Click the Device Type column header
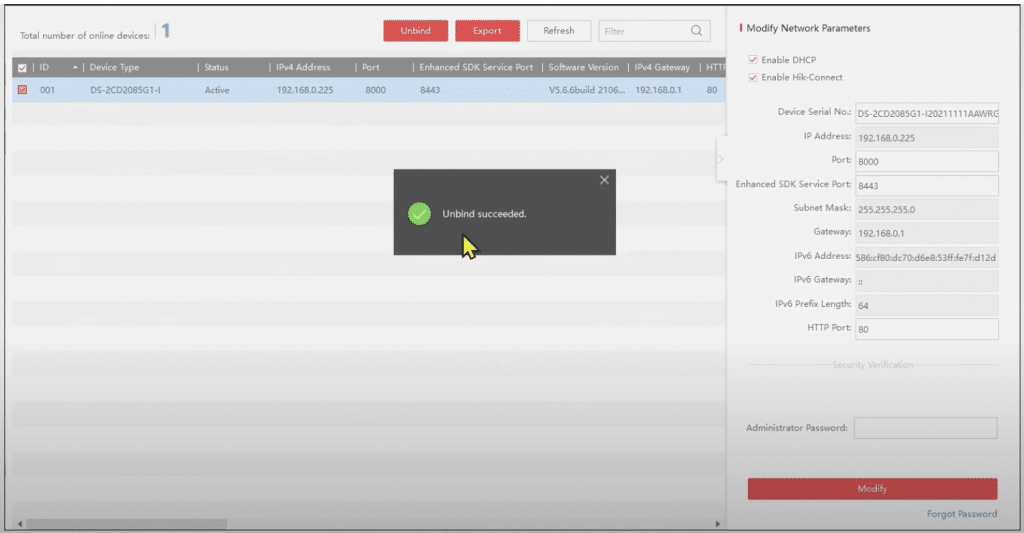Image resolution: width=1024 pixels, height=533 pixels. click(x=115, y=67)
